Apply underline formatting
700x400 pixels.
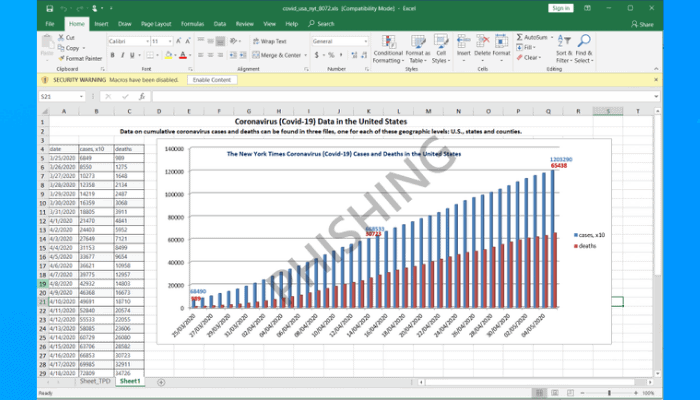tap(132, 55)
